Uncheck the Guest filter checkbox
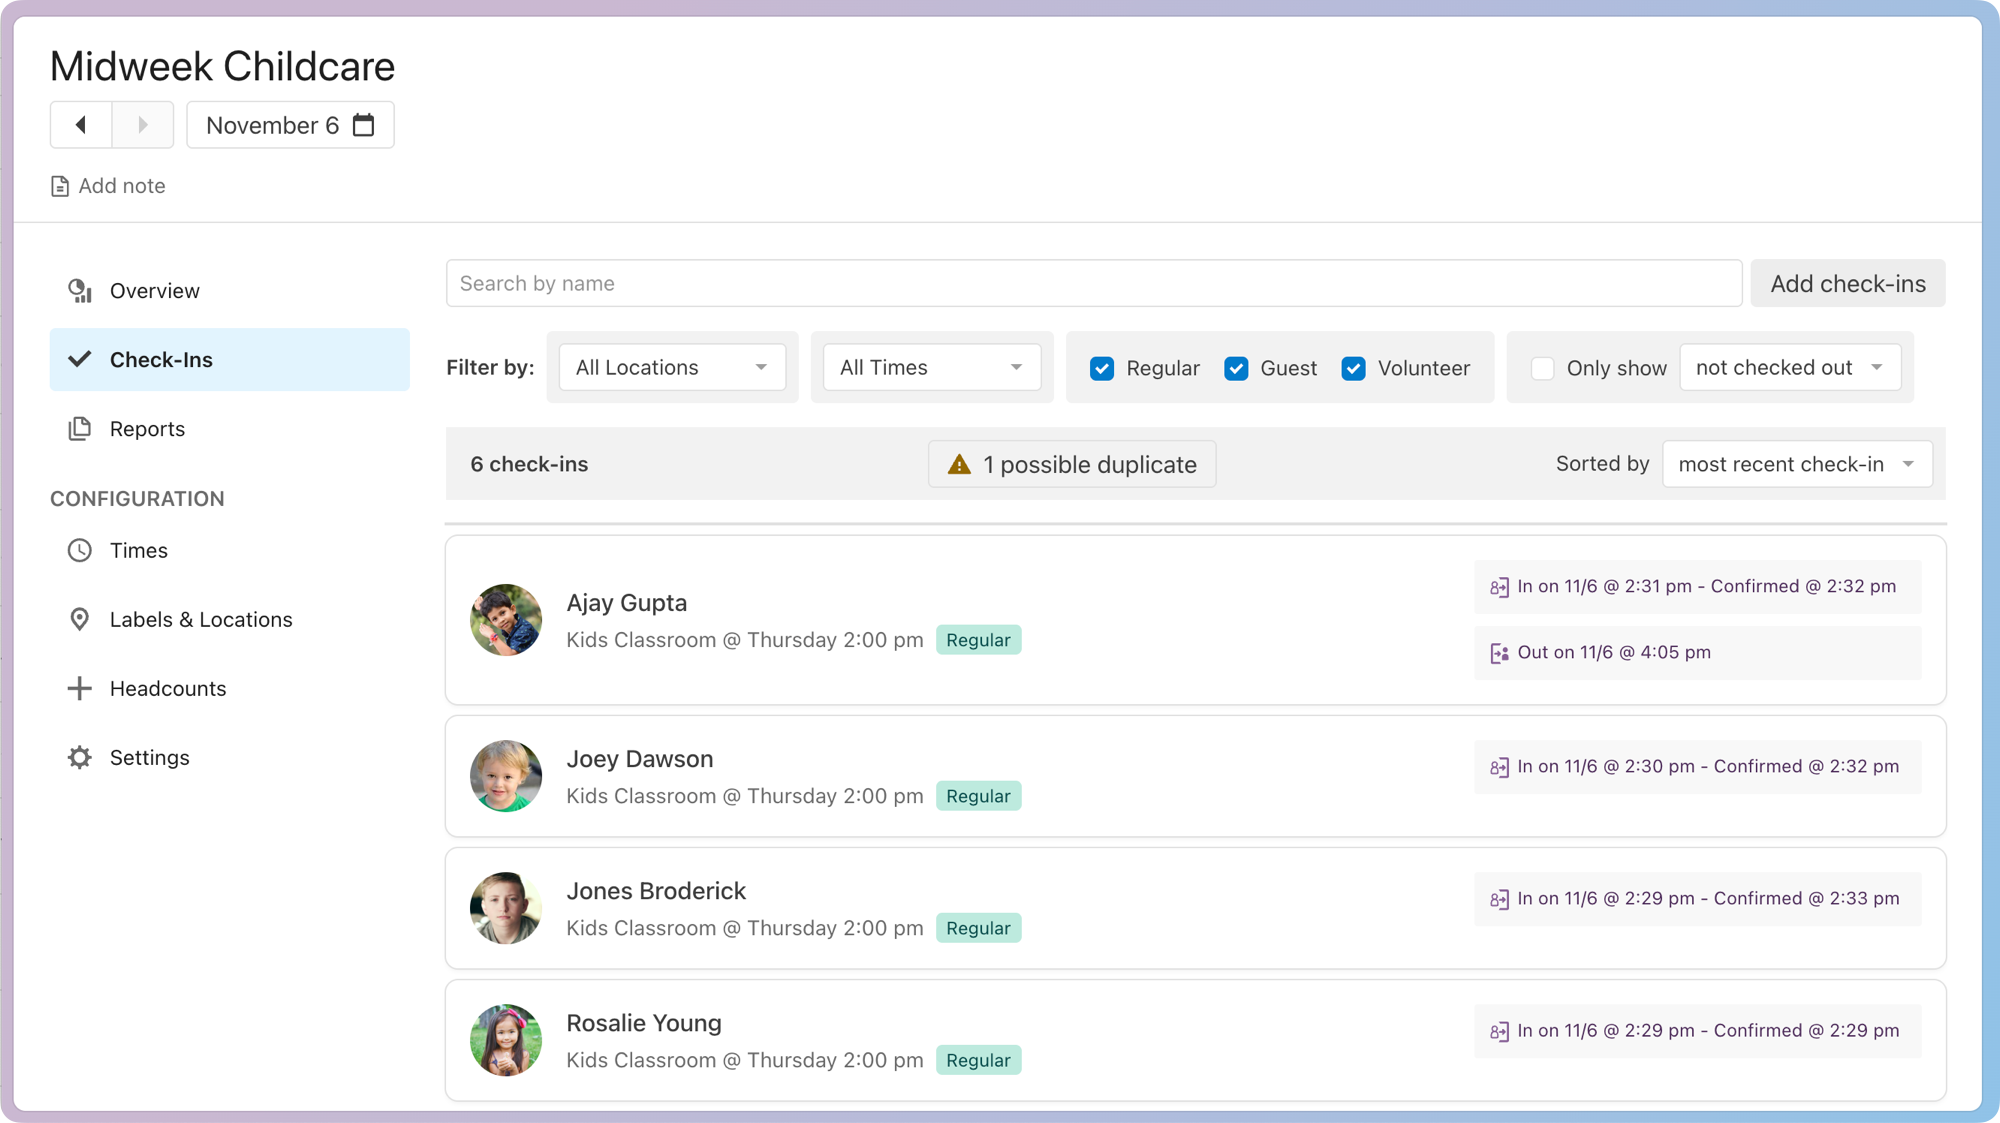Viewport: 2000px width, 1123px height. coord(1236,368)
